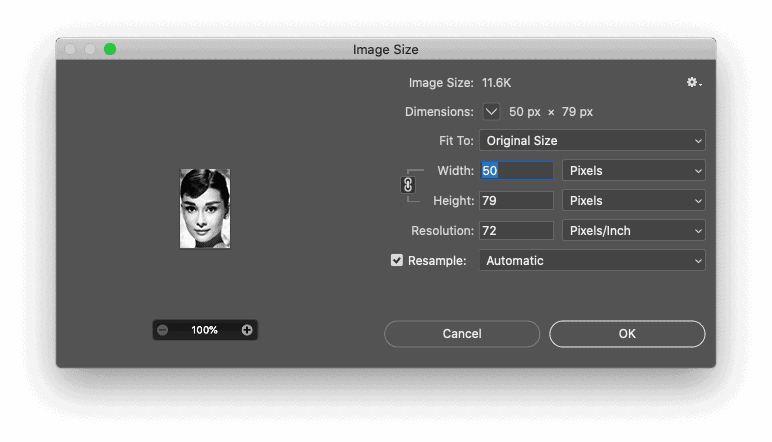Click into the Width input field
The image size is (772, 442).
[516, 171]
